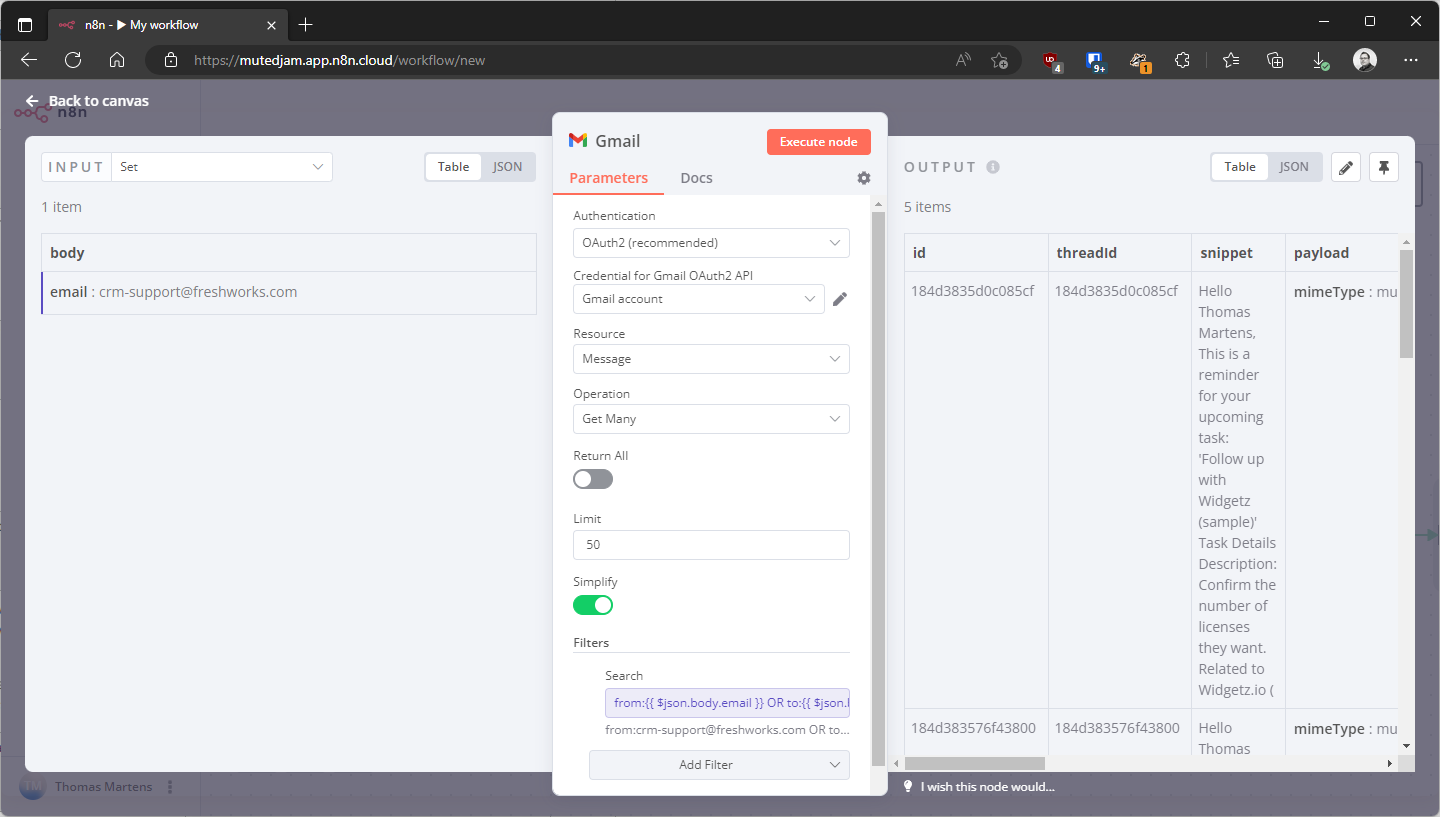Click the Execute node button

coord(819,142)
